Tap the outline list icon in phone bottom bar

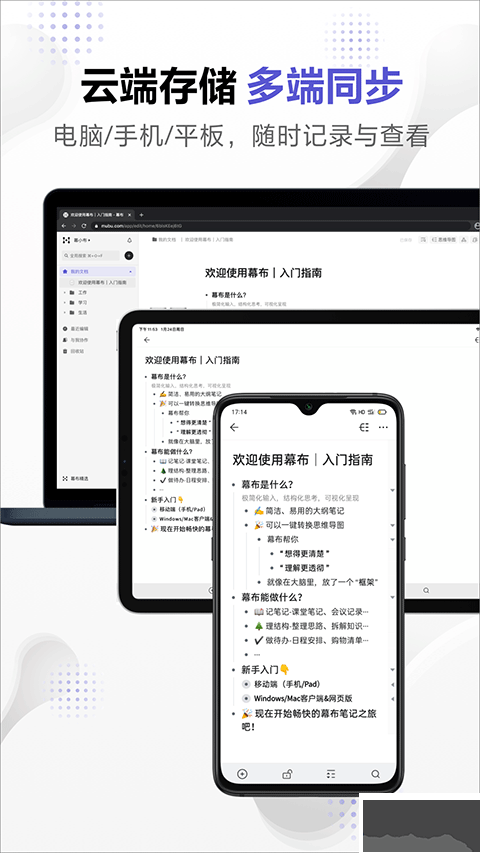[x=331, y=774]
